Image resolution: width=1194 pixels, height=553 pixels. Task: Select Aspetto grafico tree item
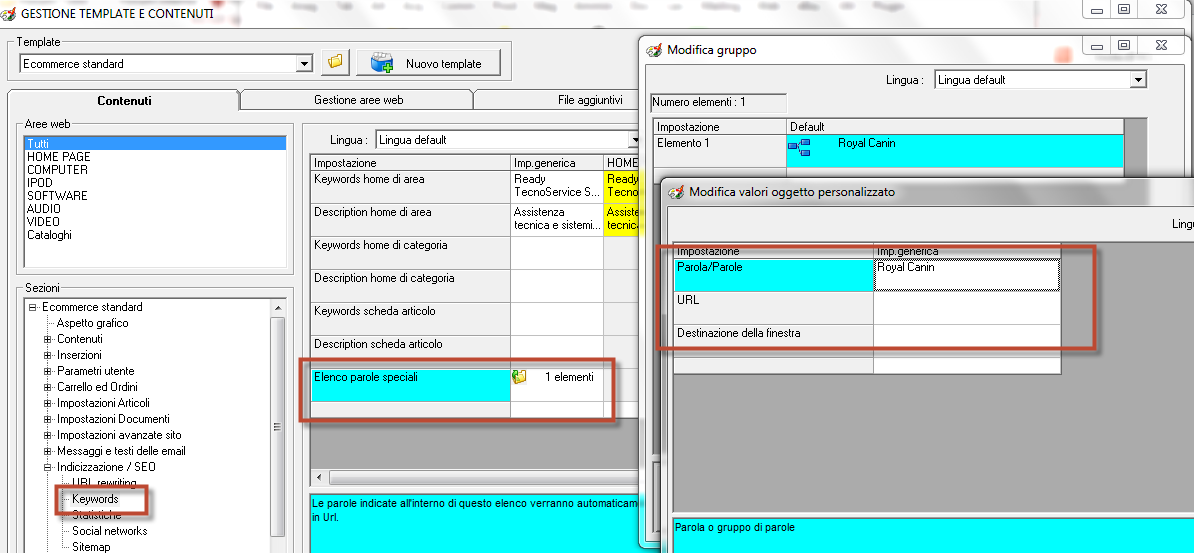pos(92,323)
